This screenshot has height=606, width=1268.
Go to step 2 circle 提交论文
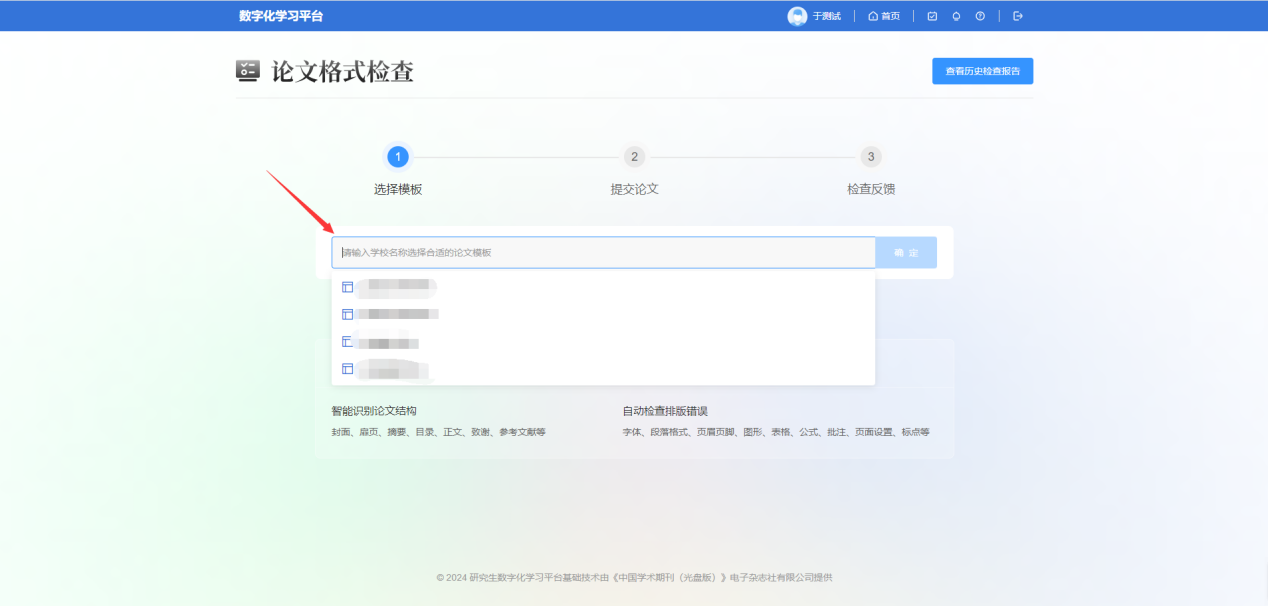634,157
